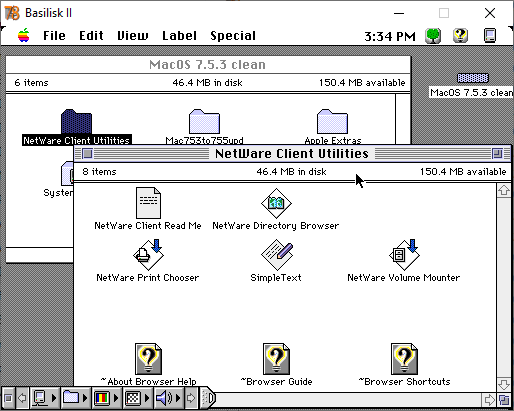Click the Control Strip close box
This screenshot has height=411, width=514.
coord(8,398)
